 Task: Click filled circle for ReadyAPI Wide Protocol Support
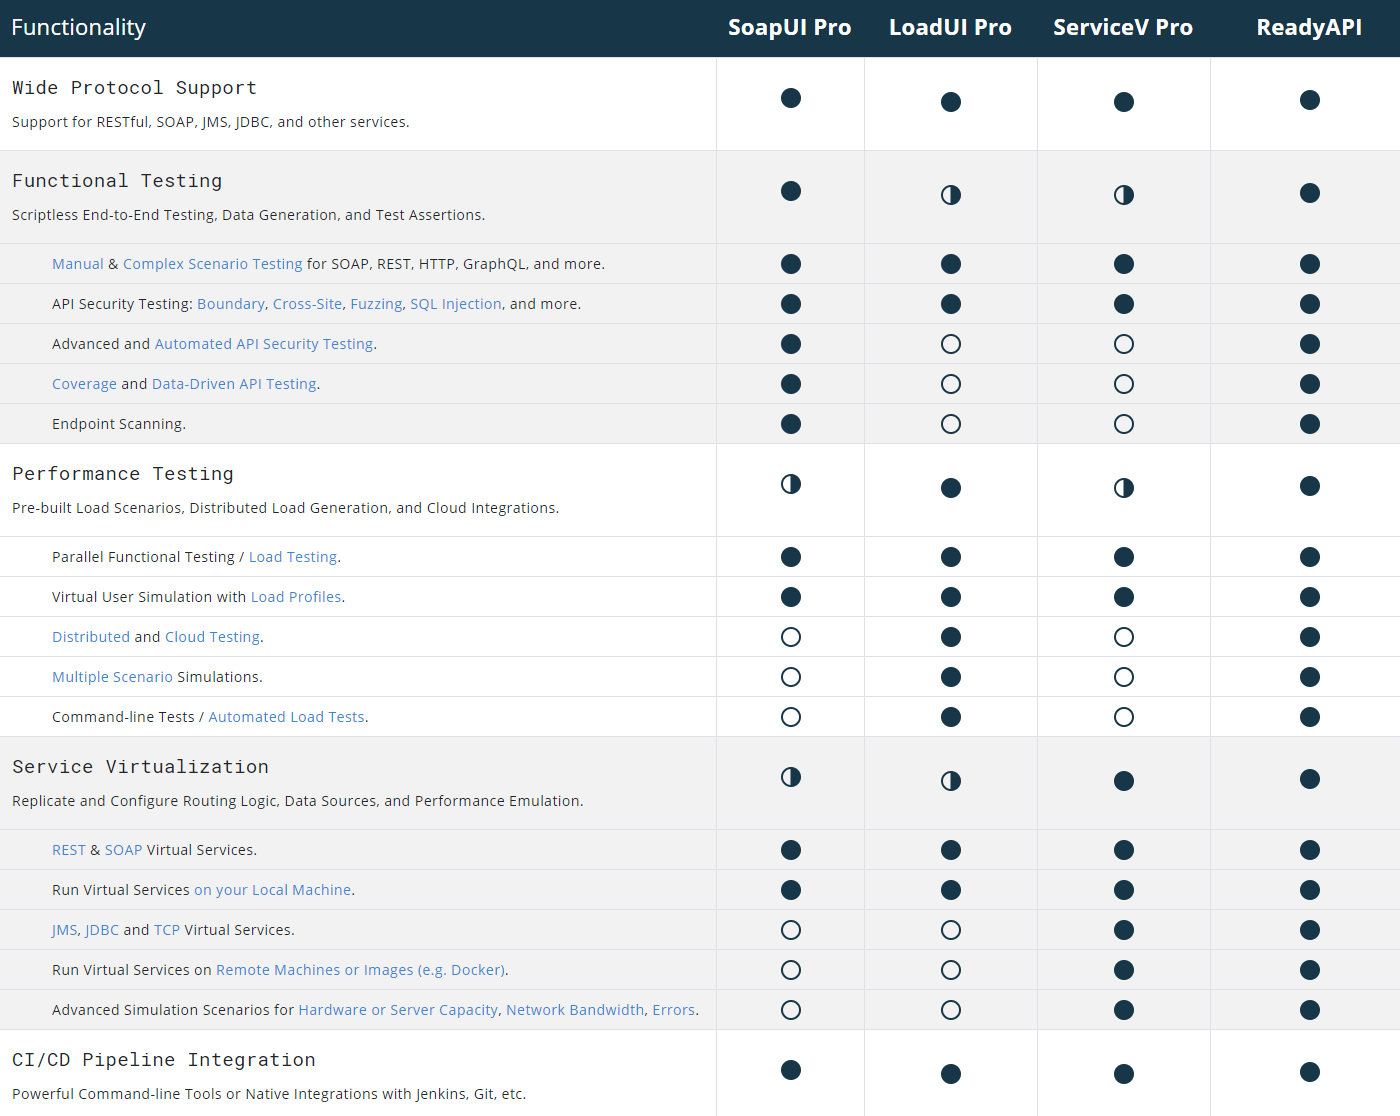coord(1310,100)
